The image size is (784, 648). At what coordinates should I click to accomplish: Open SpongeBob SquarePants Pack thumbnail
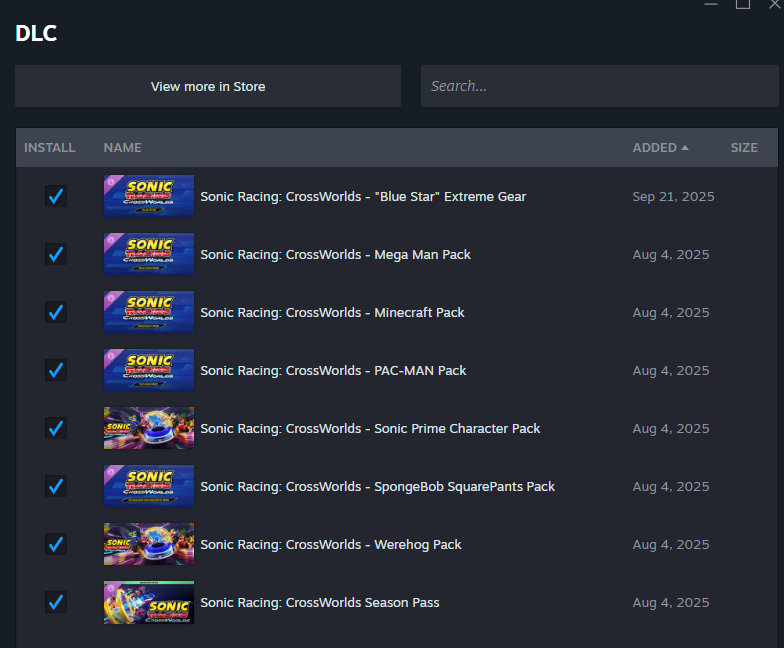[x=149, y=486]
